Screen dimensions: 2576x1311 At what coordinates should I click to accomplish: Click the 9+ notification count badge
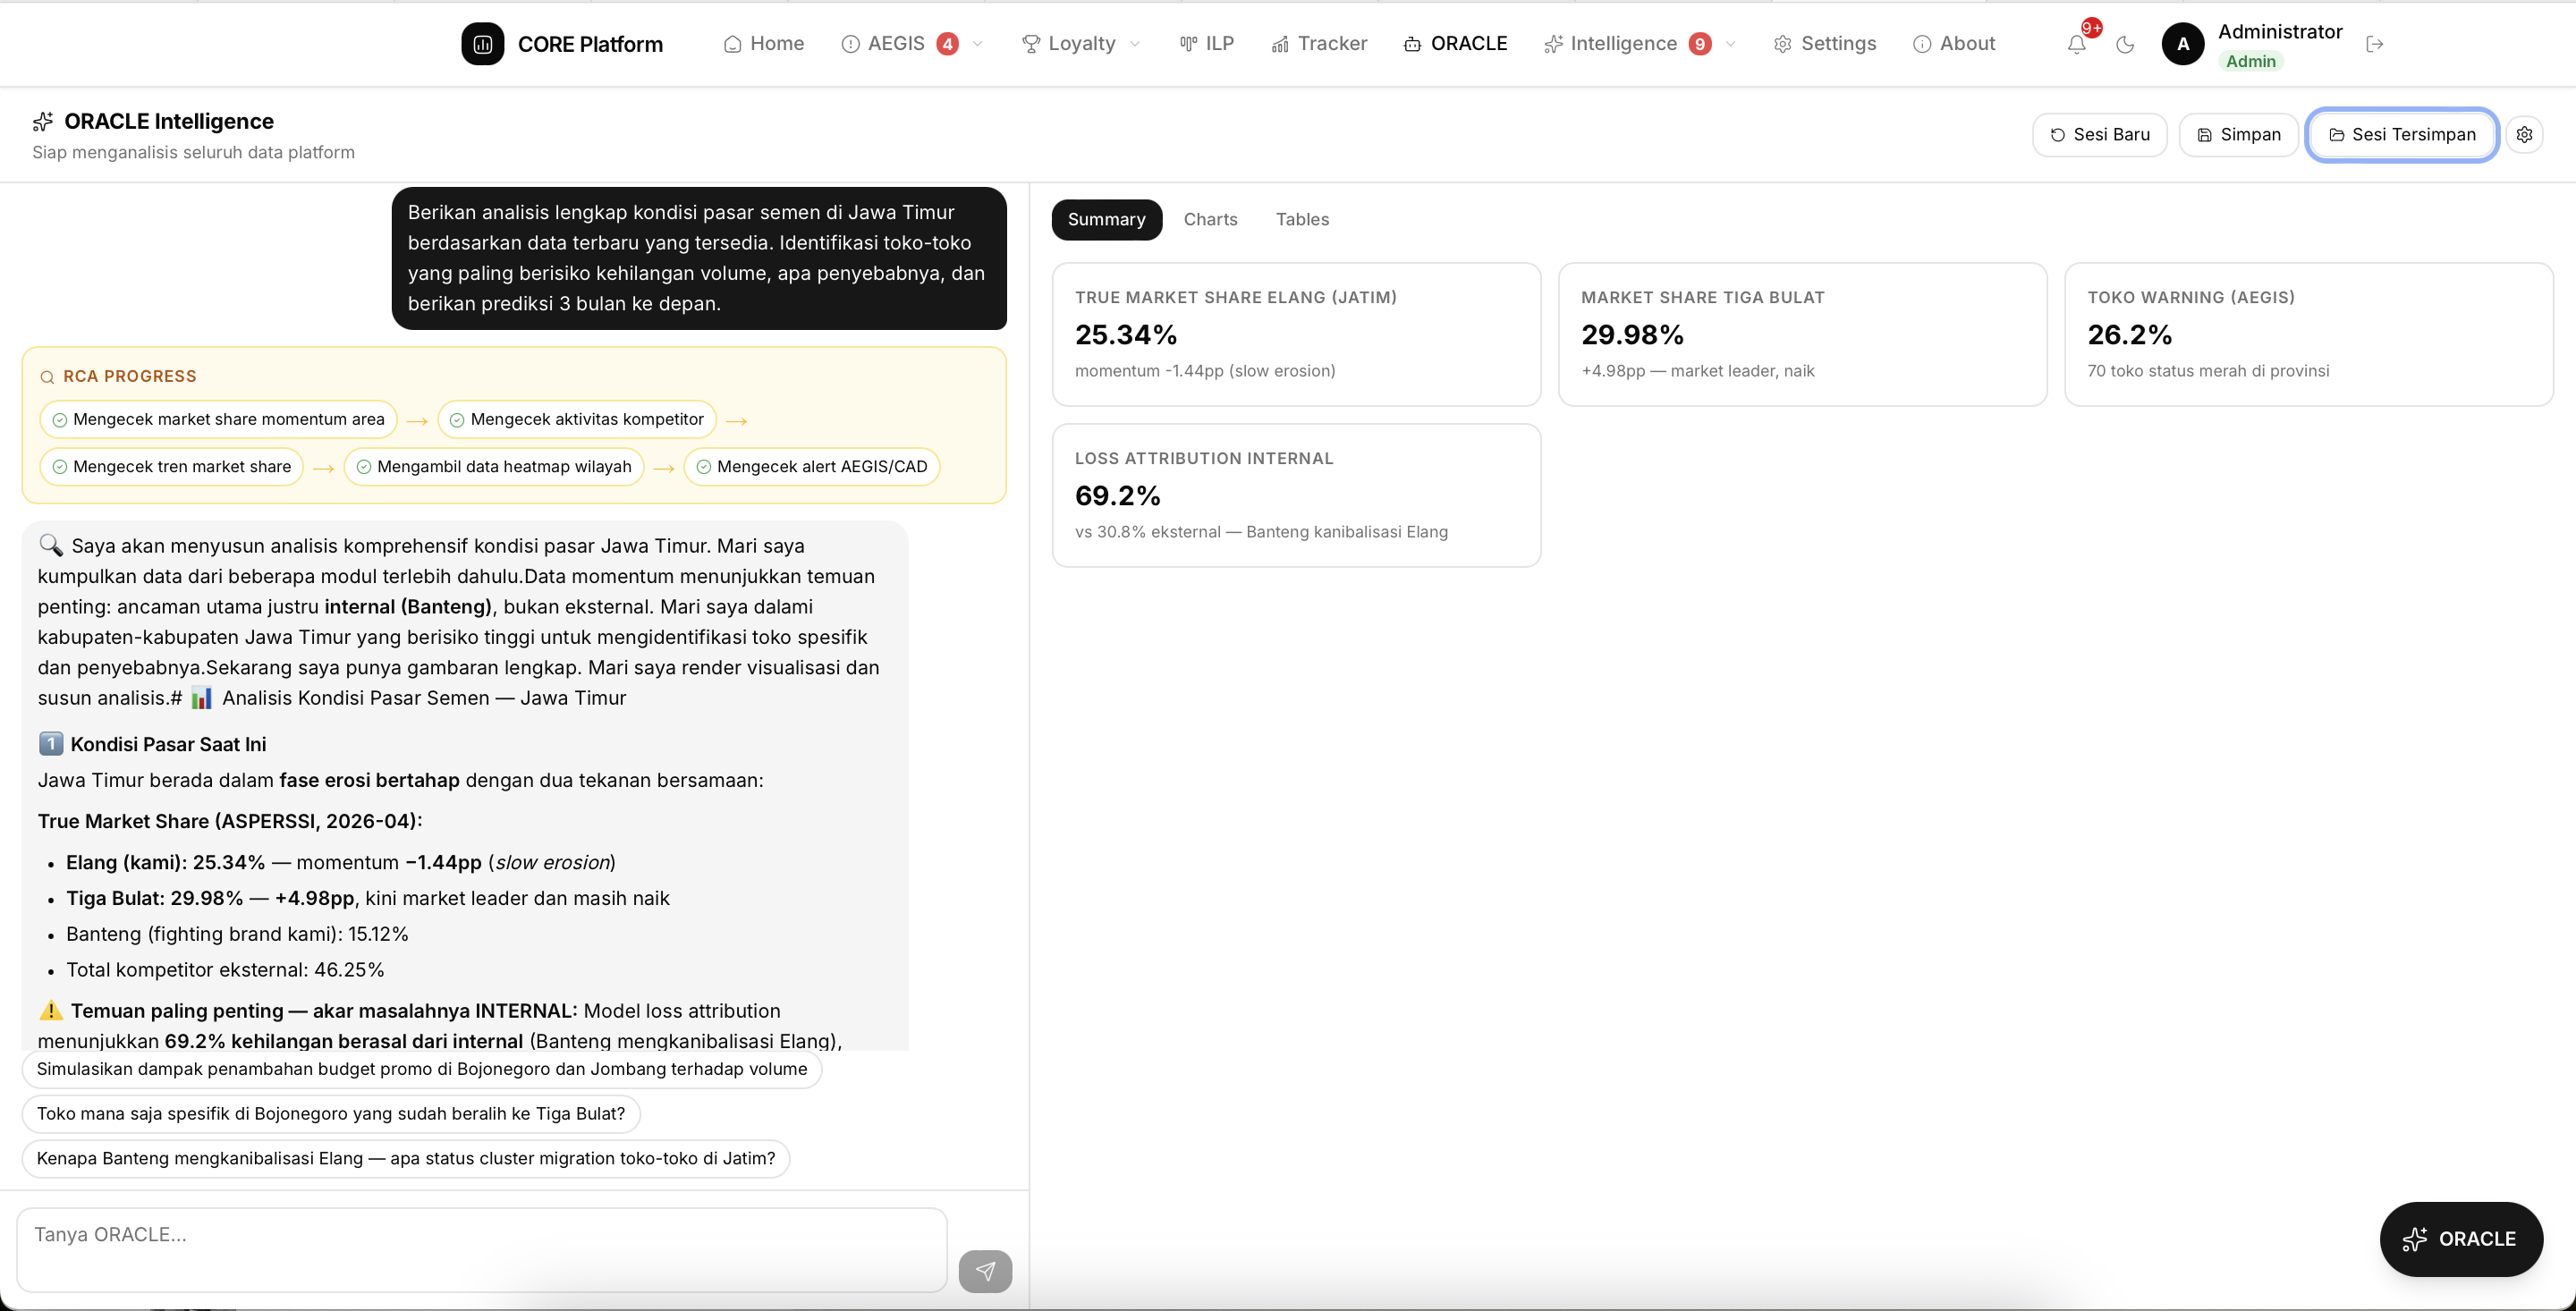tap(2091, 28)
